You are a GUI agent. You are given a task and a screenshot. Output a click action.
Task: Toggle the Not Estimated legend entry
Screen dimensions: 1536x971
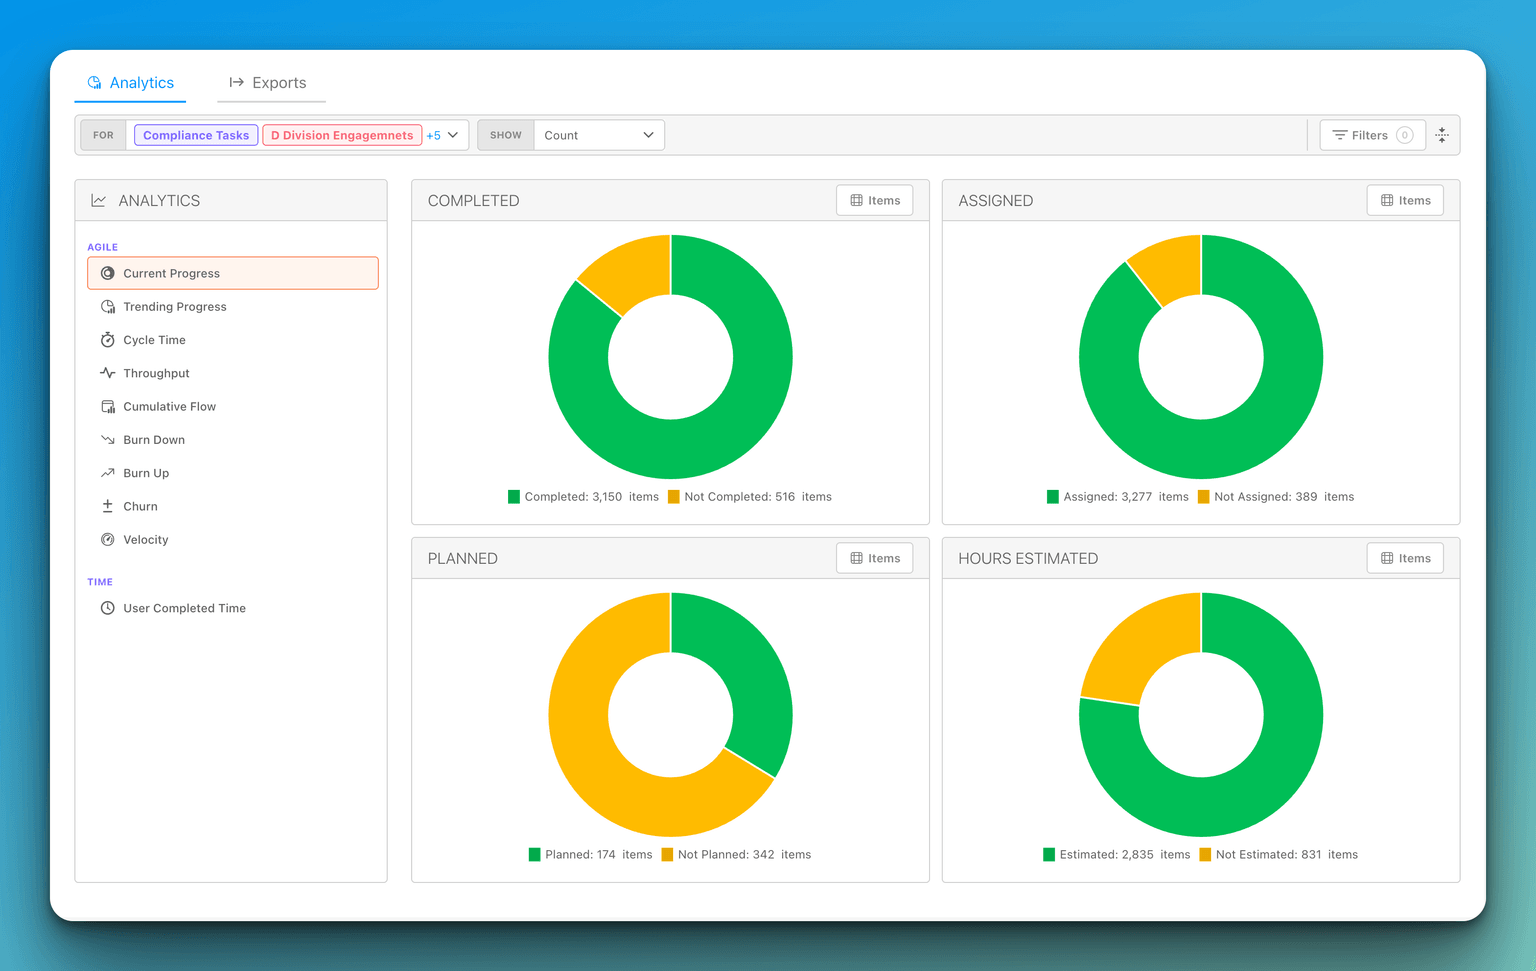[x=1277, y=855]
